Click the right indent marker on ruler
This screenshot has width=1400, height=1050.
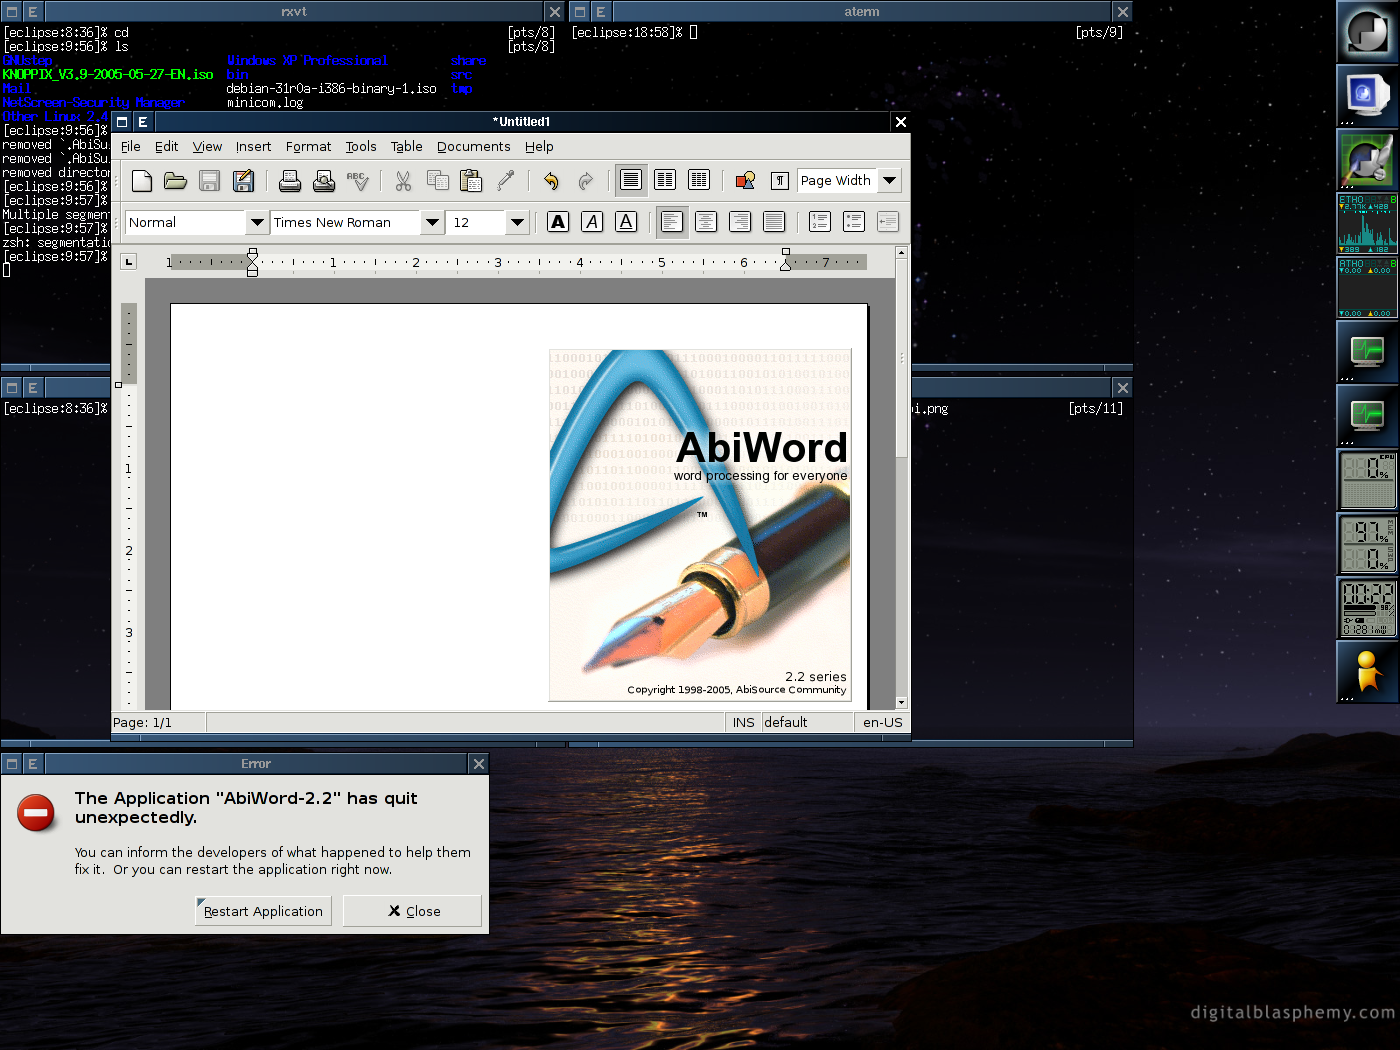pos(786,260)
